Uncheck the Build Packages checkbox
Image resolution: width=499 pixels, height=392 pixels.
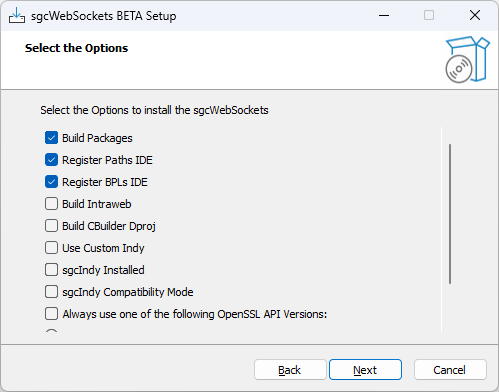51,138
